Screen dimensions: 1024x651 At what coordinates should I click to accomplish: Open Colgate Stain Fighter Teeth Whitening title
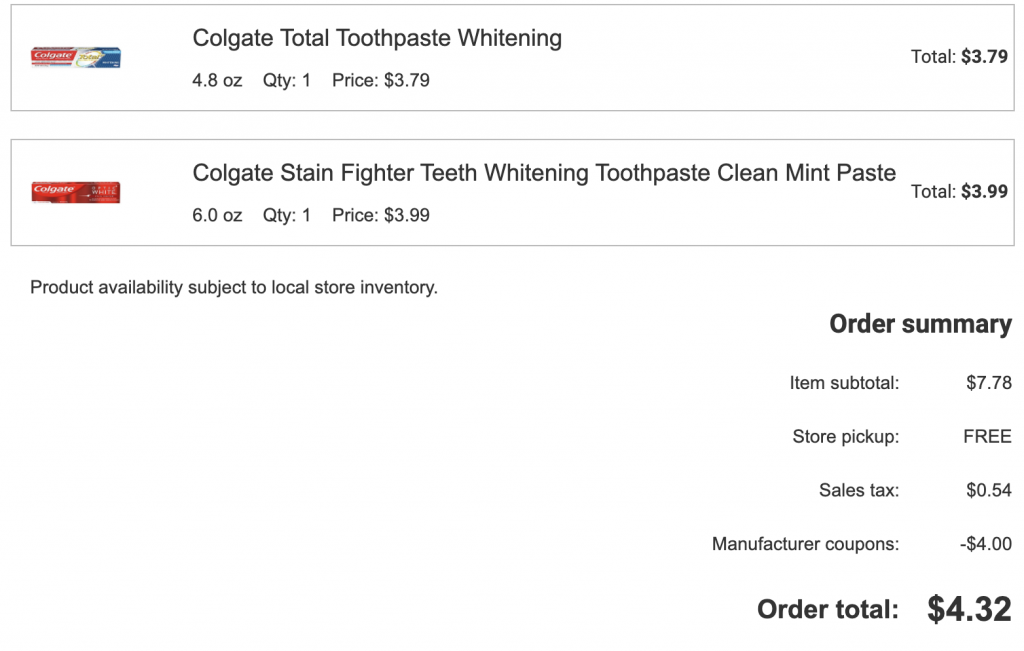pos(544,173)
